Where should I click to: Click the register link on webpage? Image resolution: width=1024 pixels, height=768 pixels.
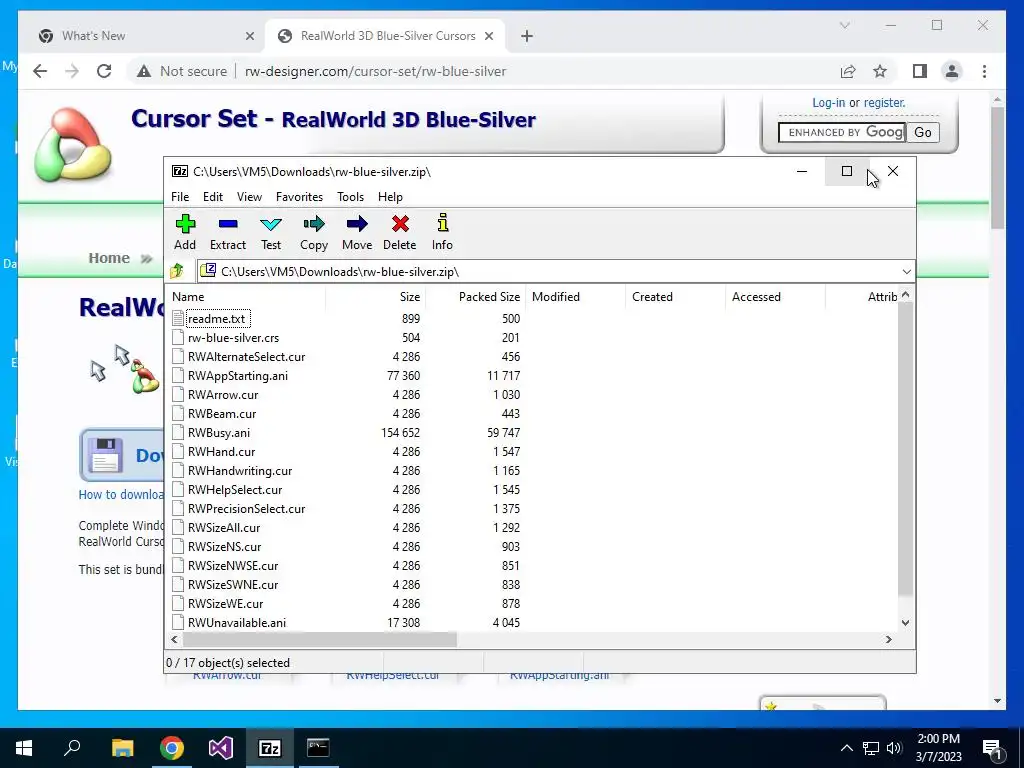[x=884, y=103]
